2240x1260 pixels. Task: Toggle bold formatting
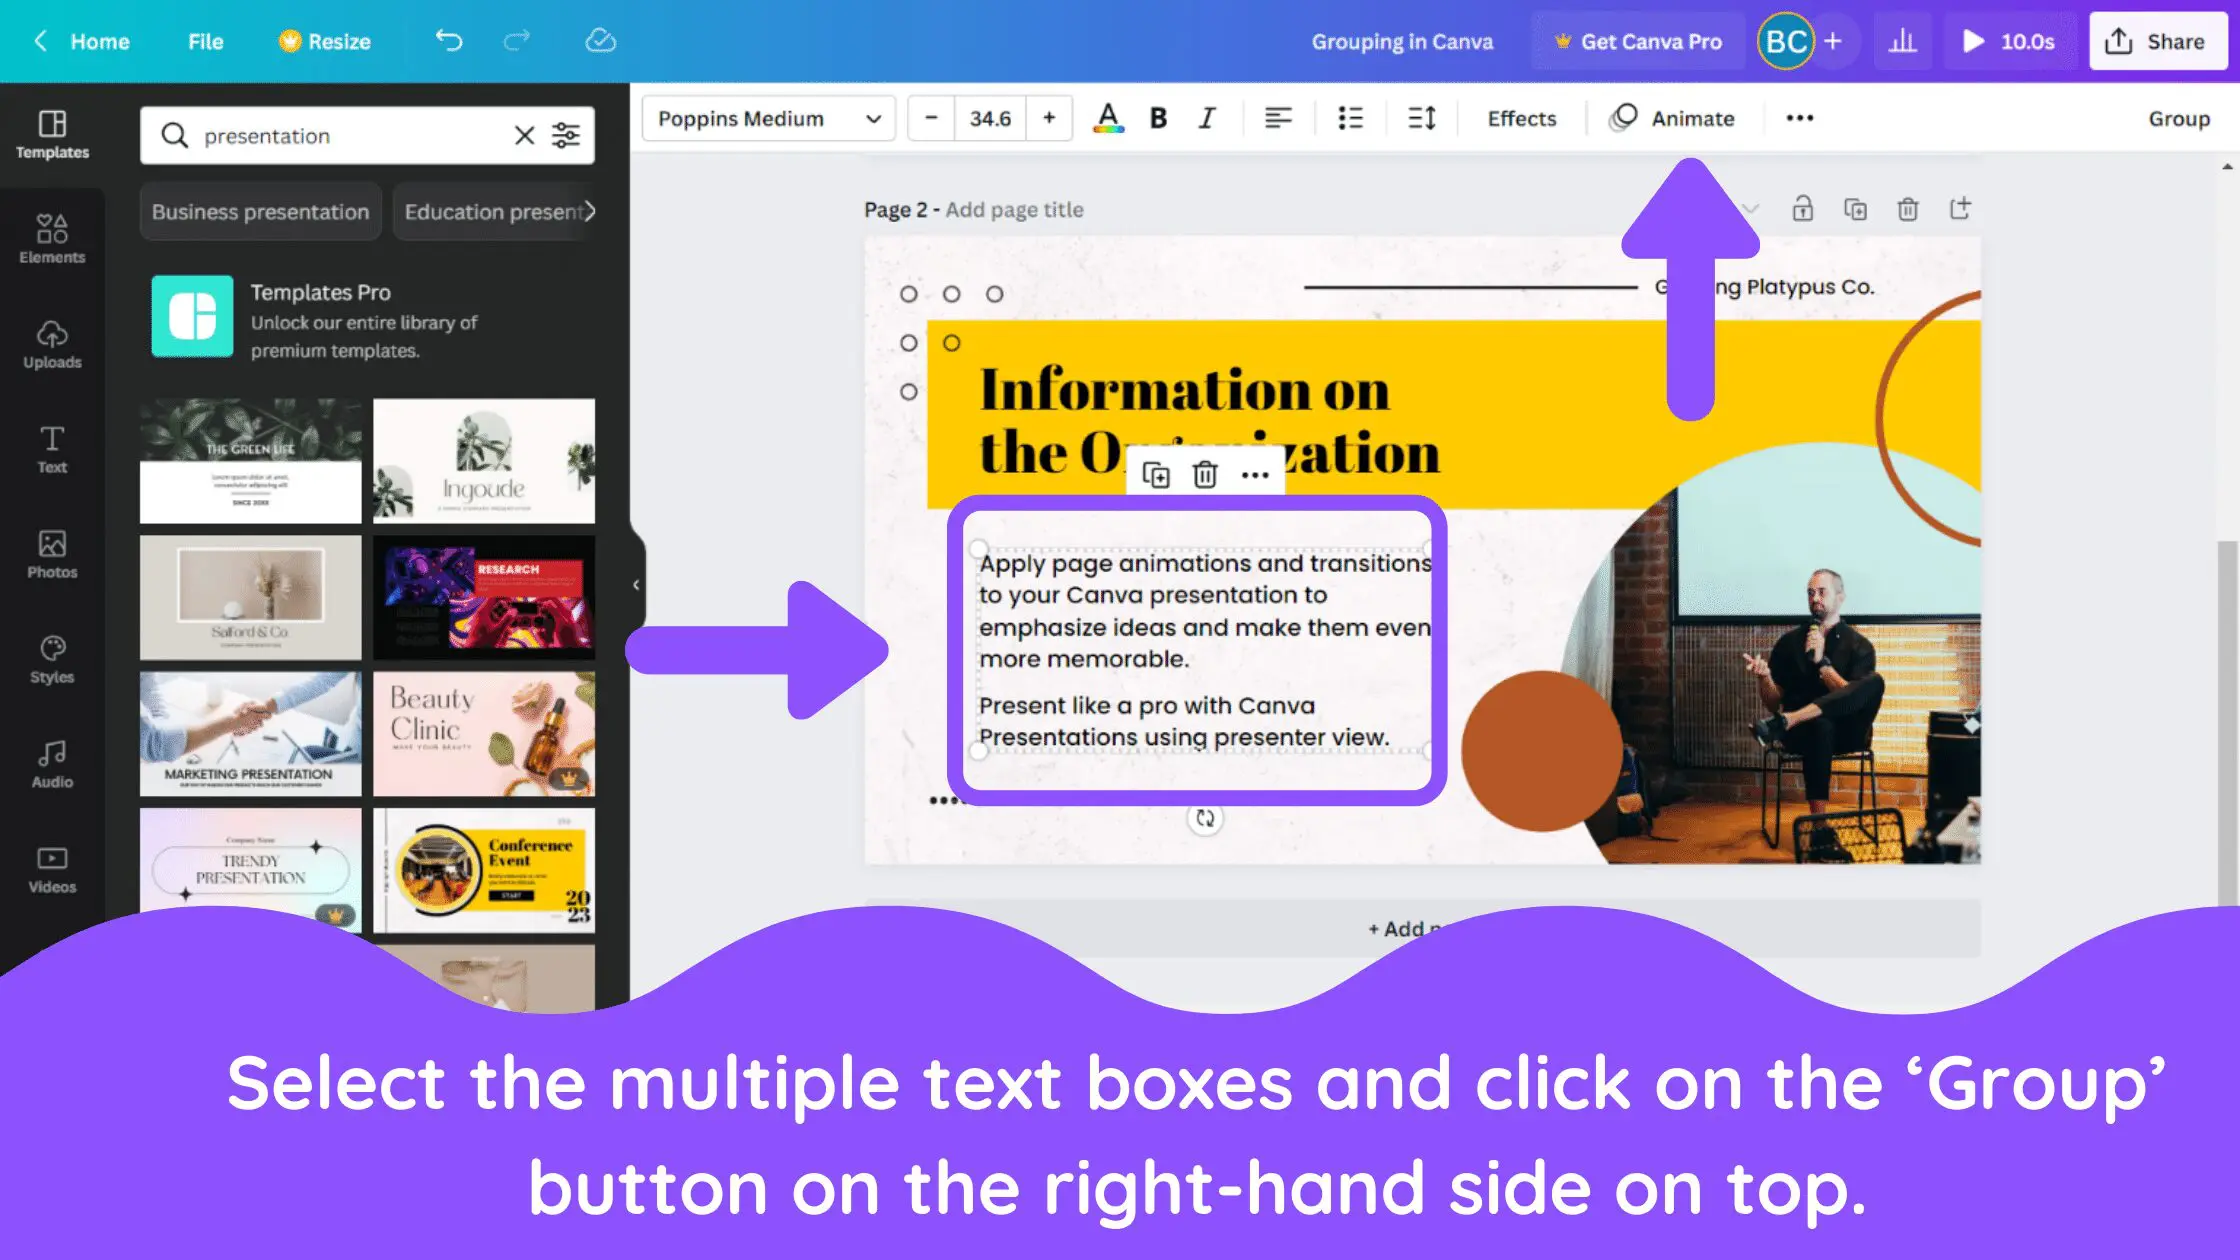pyautogui.click(x=1158, y=118)
